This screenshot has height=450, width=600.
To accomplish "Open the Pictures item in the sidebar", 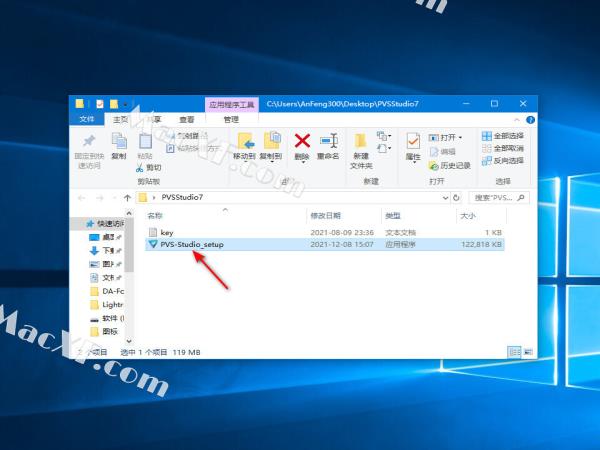I will [105, 264].
